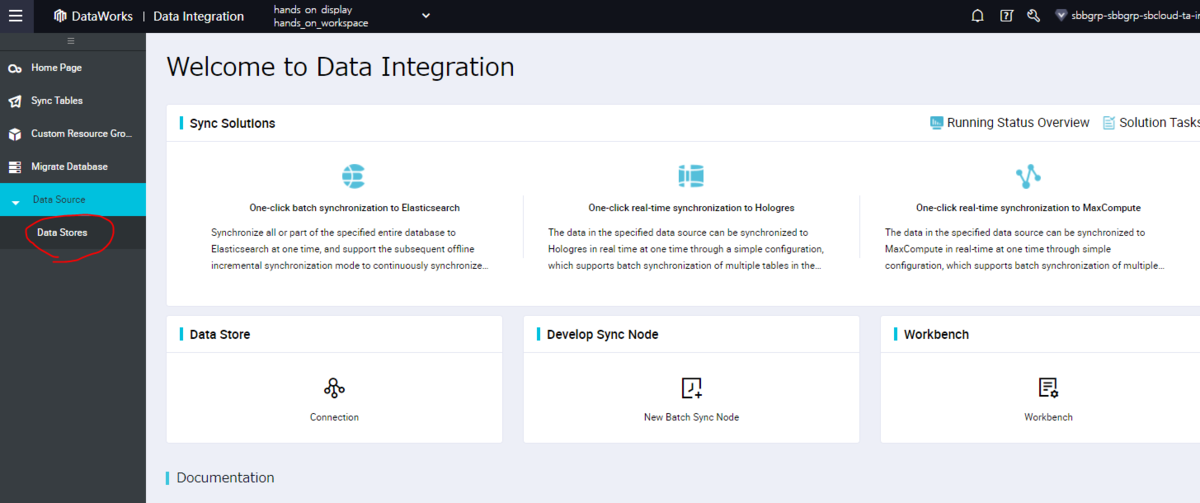Click the Sync Tables sidebar icon
The width and height of the screenshot is (1200, 503).
pyautogui.click(x=15, y=101)
